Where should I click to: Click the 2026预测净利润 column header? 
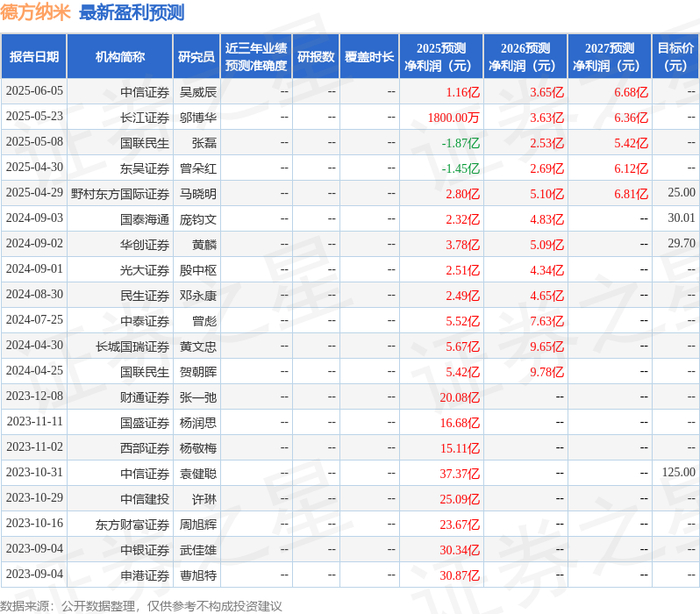point(525,57)
